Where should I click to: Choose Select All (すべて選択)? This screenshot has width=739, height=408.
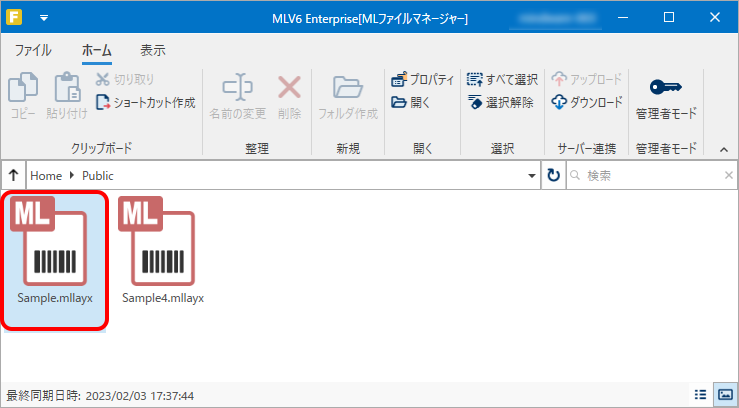502,80
